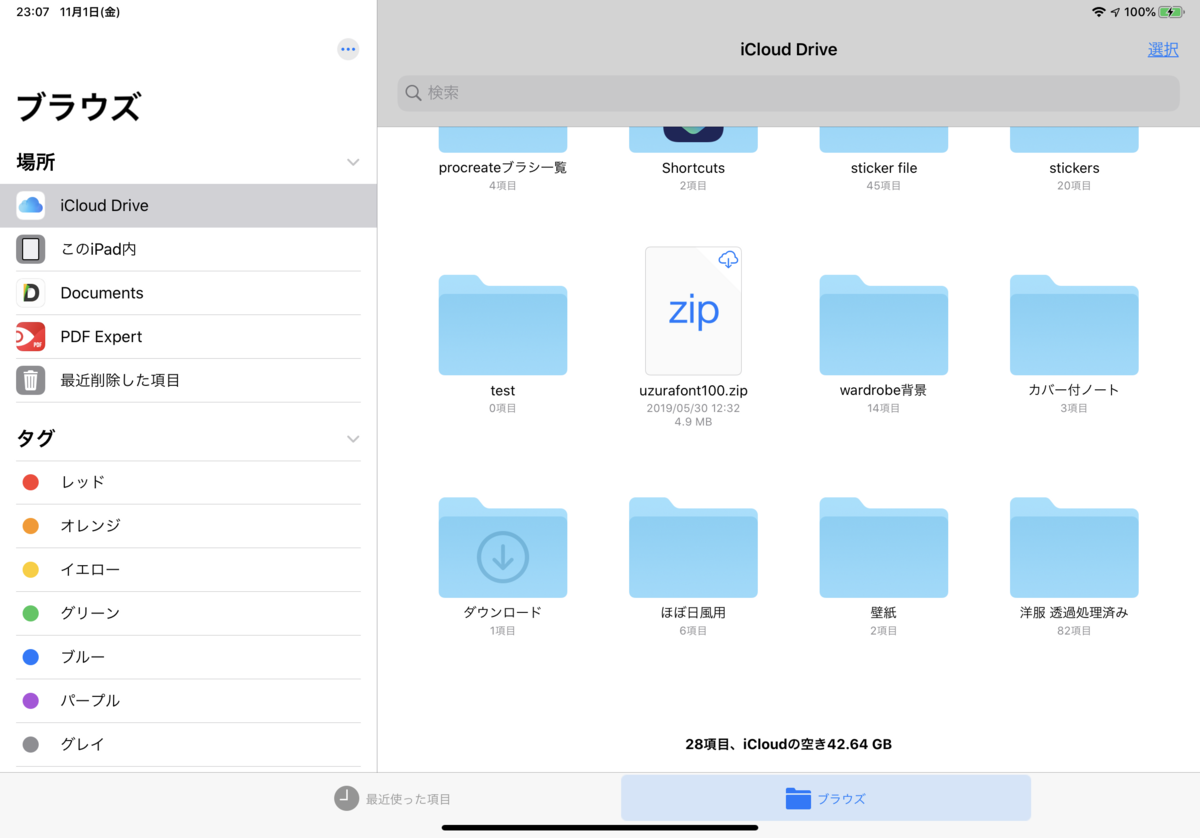Select the パープル tag
The width and height of the screenshot is (1200, 838).
coord(188,701)
